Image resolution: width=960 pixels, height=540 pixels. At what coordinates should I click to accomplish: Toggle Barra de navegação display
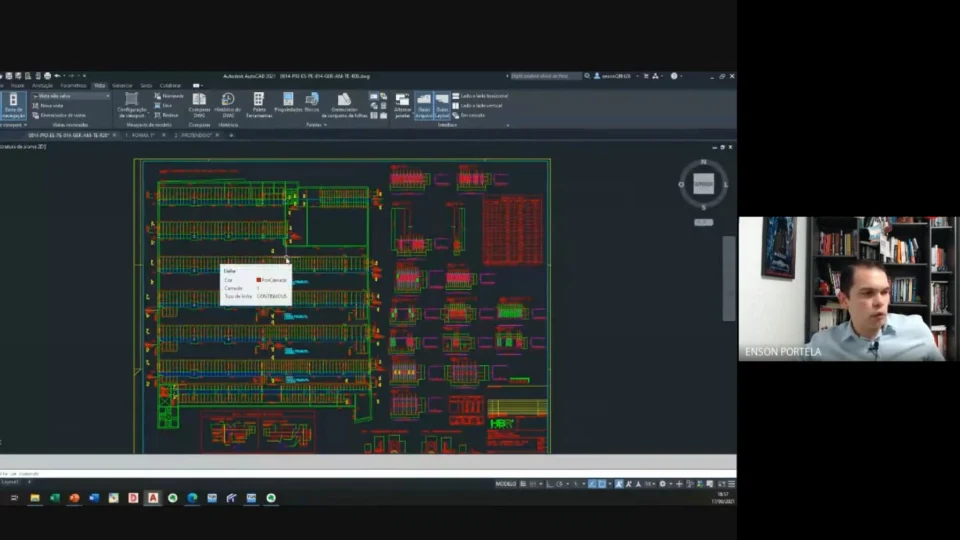point(13,105)
